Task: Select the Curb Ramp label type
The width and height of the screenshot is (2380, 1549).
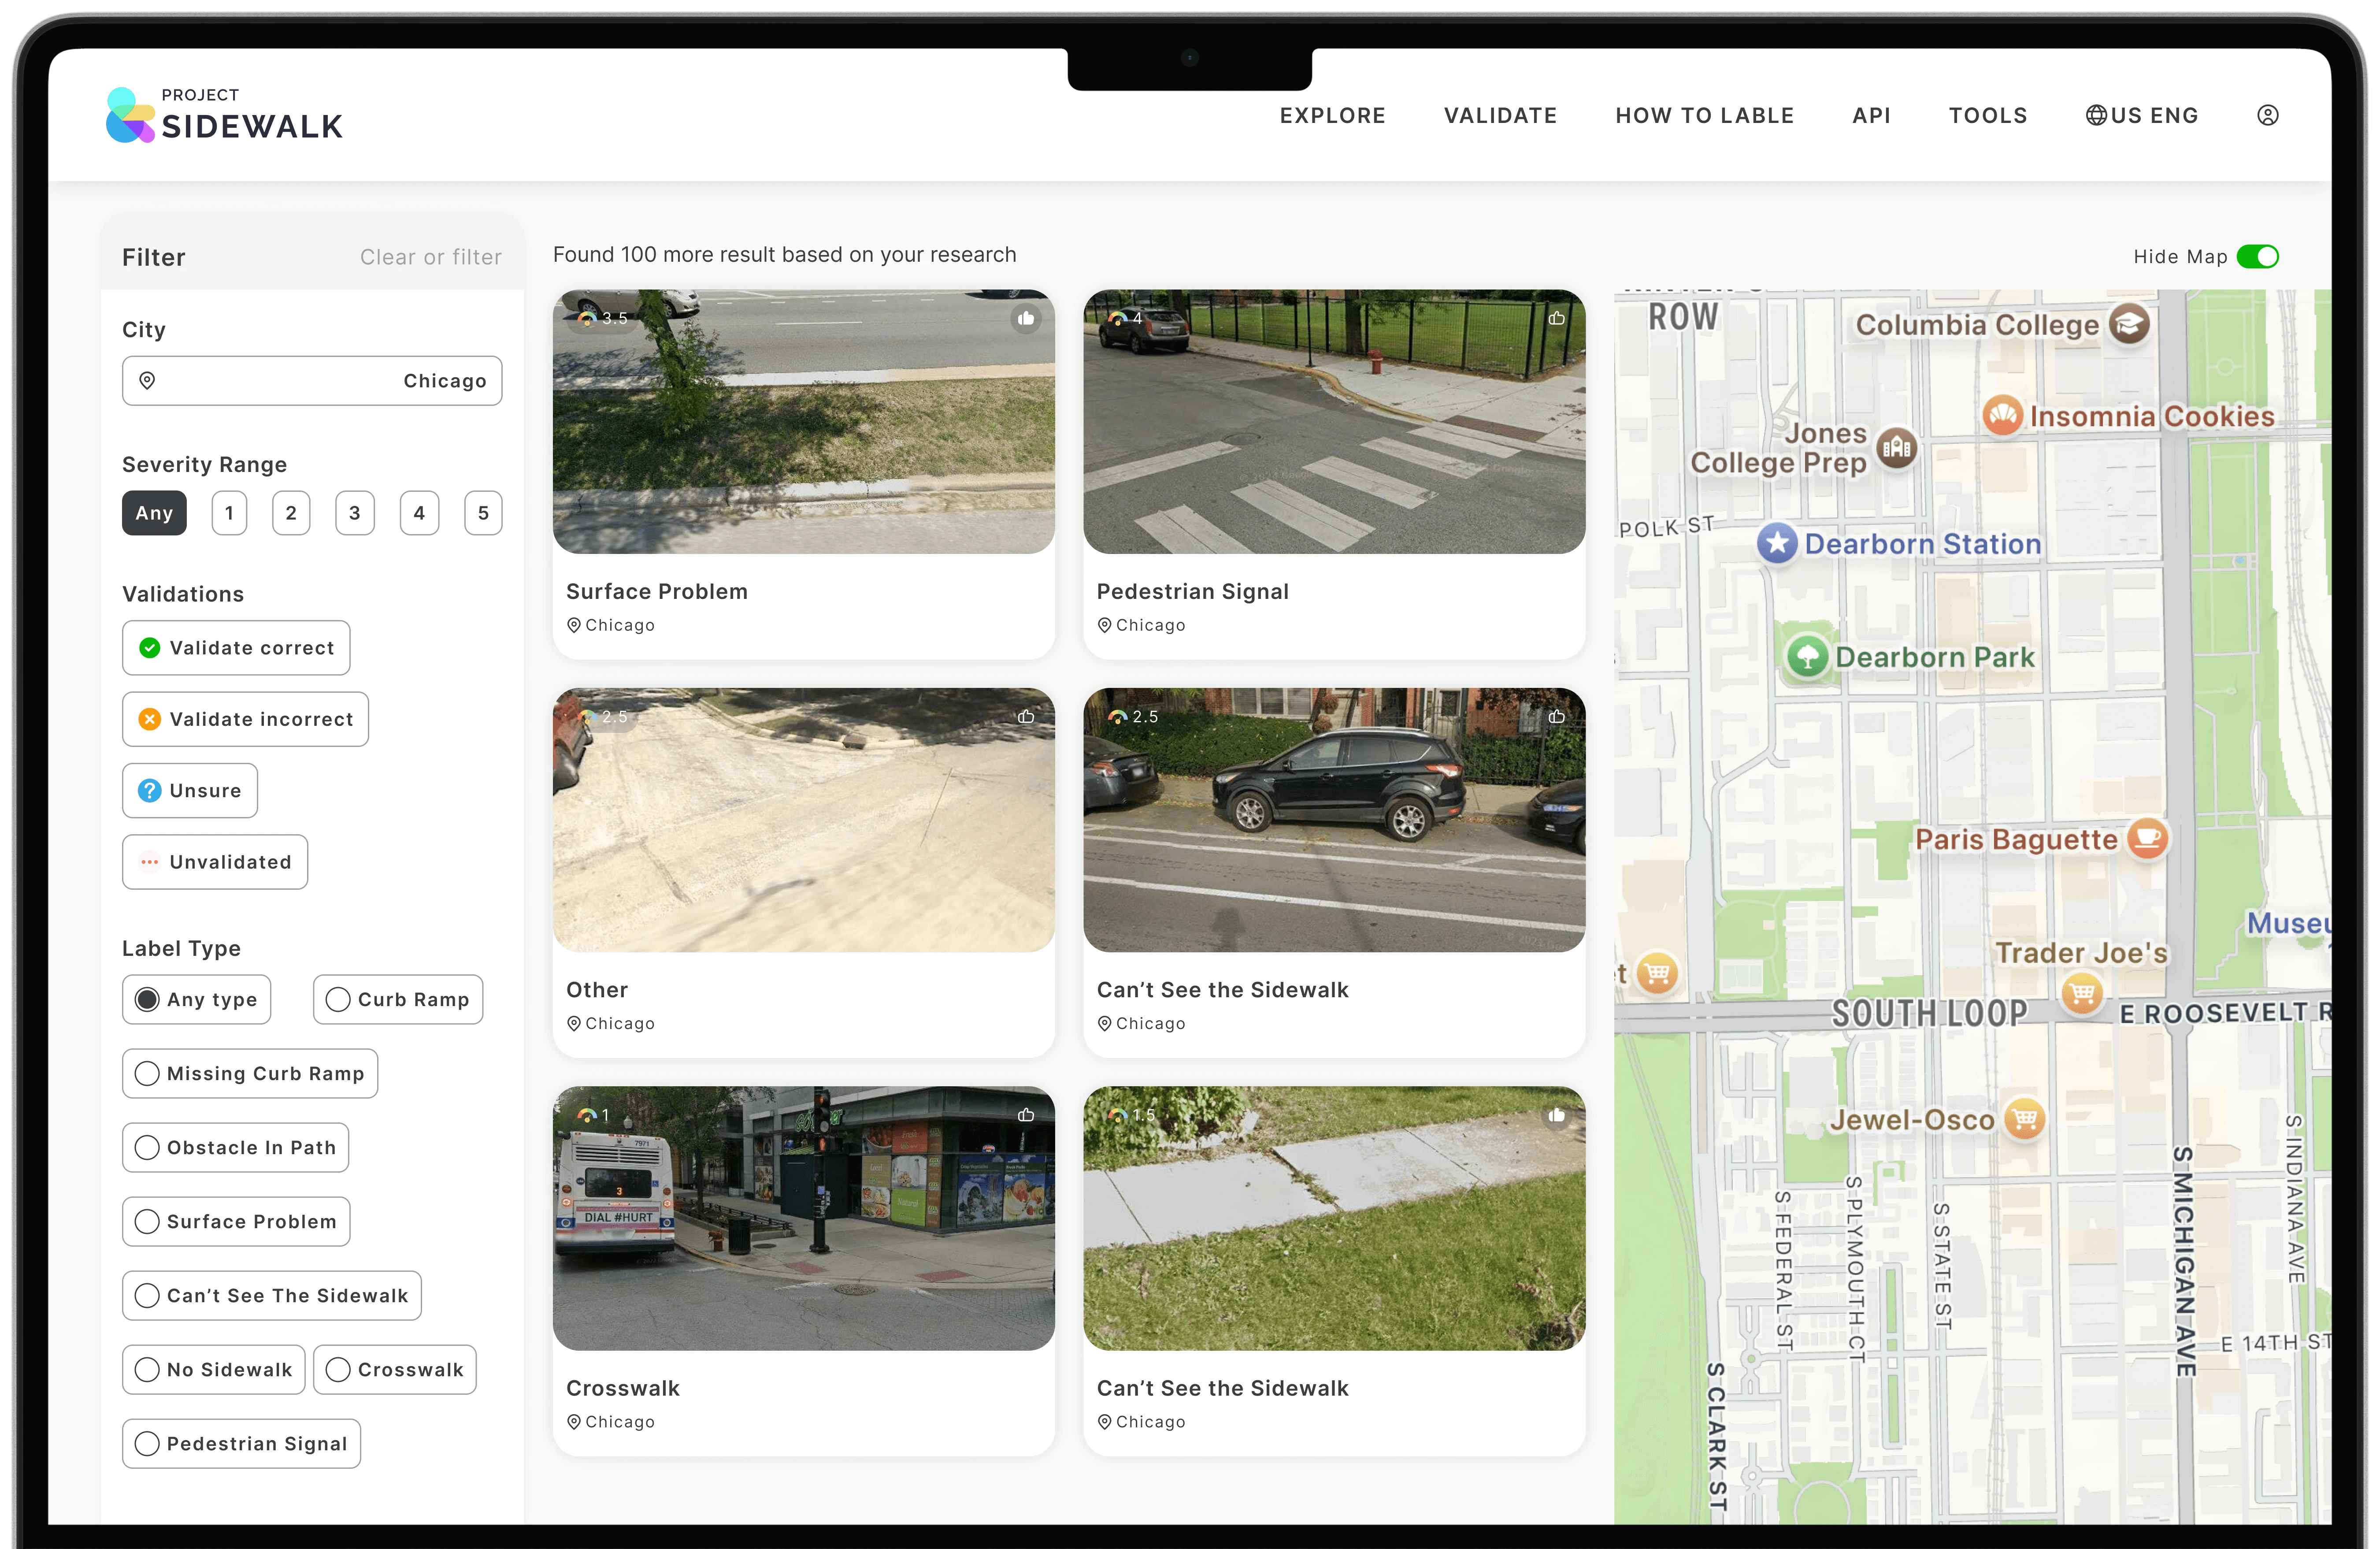Action: click(x=398, y=999)
